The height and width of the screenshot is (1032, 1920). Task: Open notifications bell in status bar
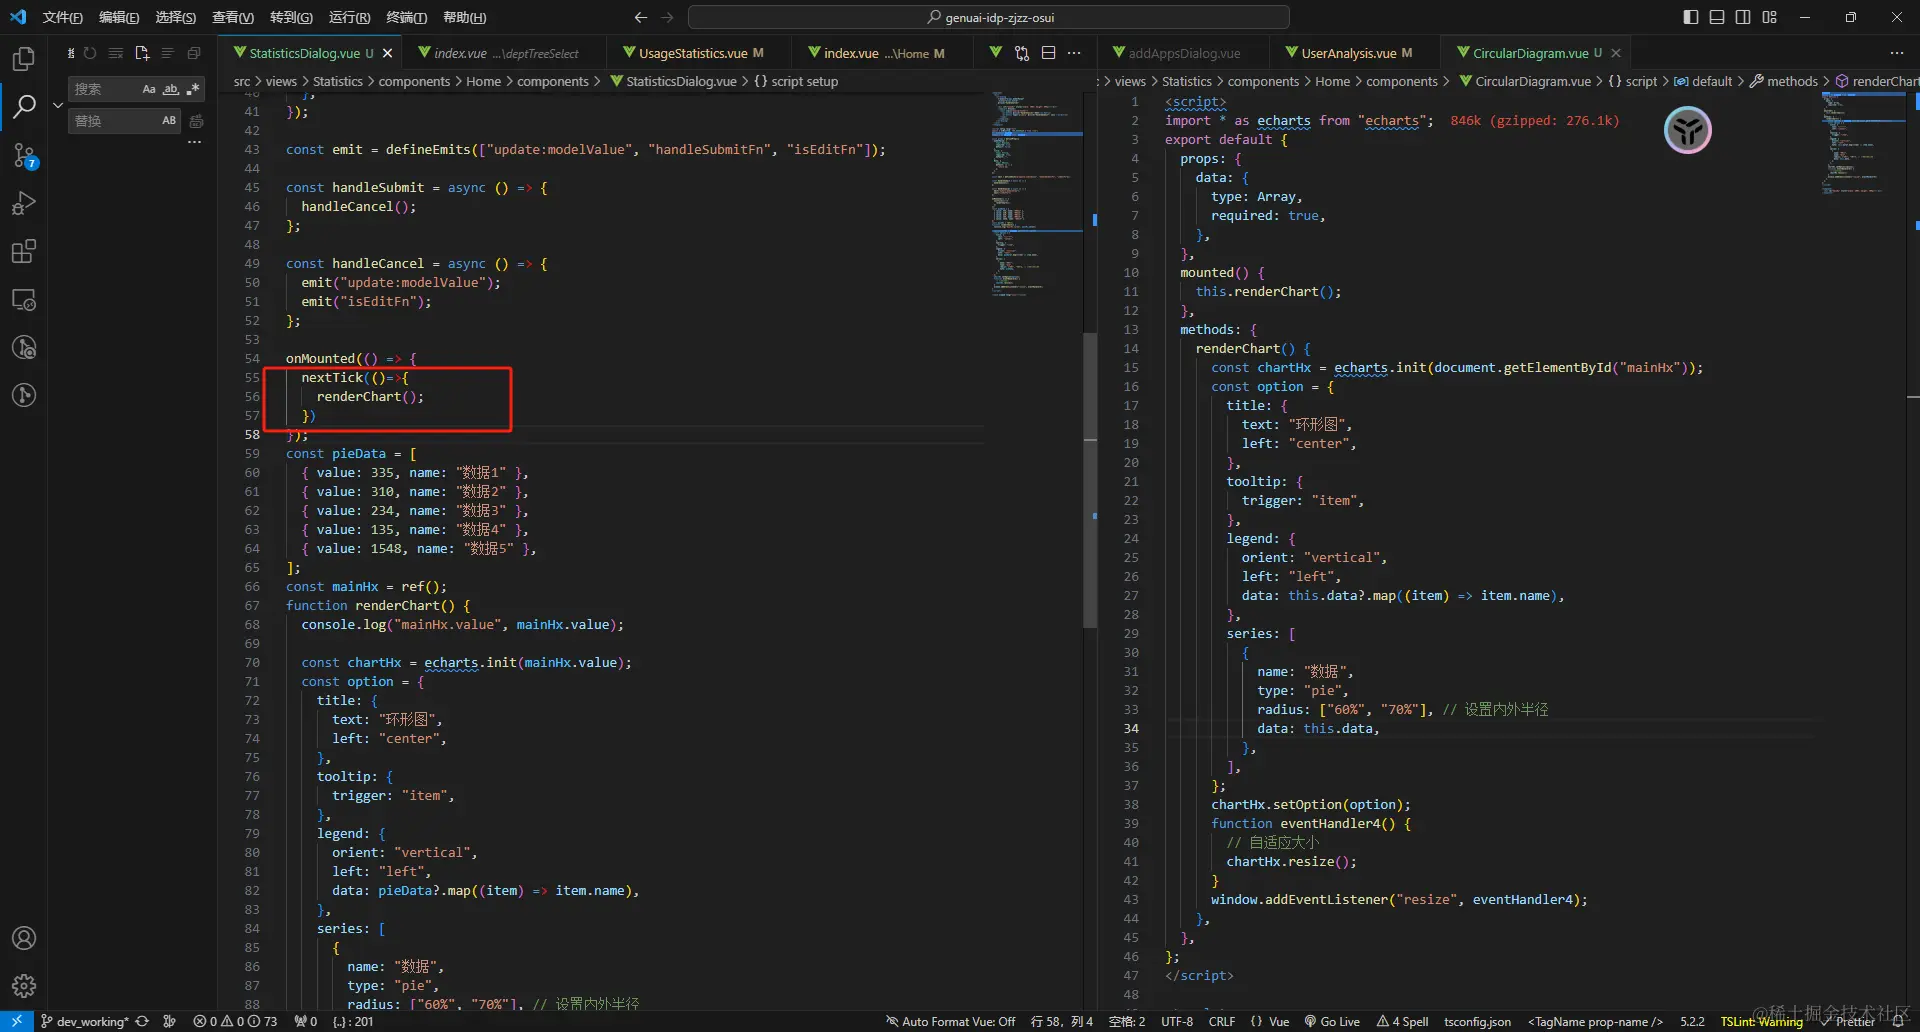(x=1898, y=1021)
